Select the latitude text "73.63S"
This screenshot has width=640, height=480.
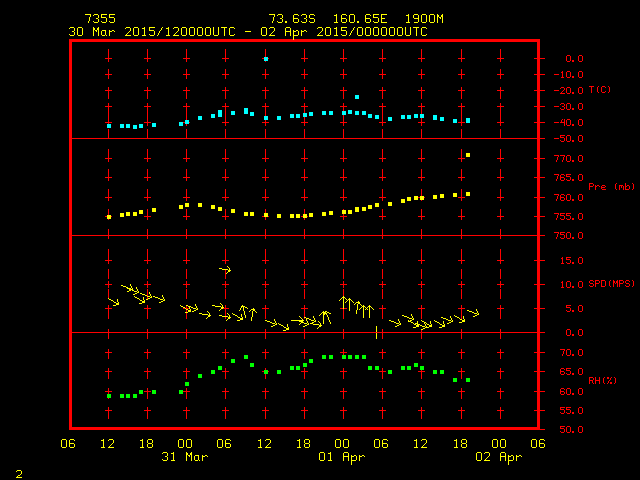point(292,19)
